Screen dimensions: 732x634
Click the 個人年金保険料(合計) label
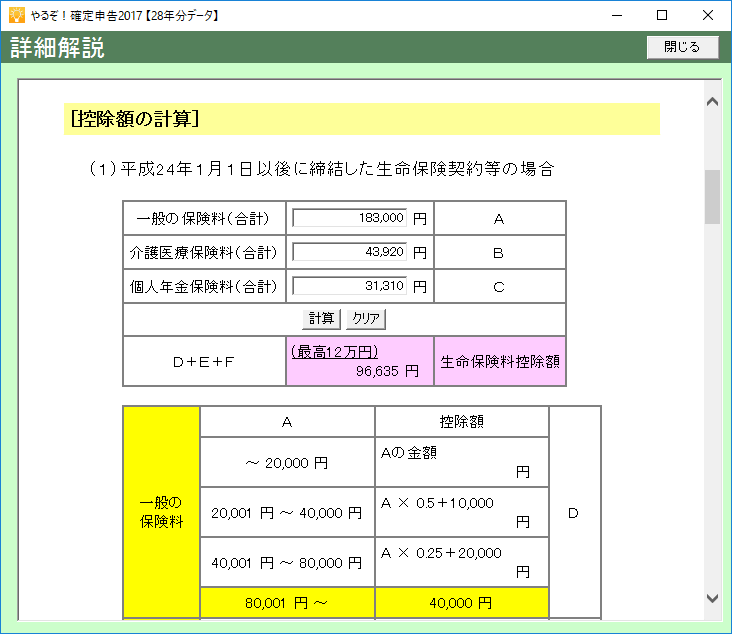[203, 286]
